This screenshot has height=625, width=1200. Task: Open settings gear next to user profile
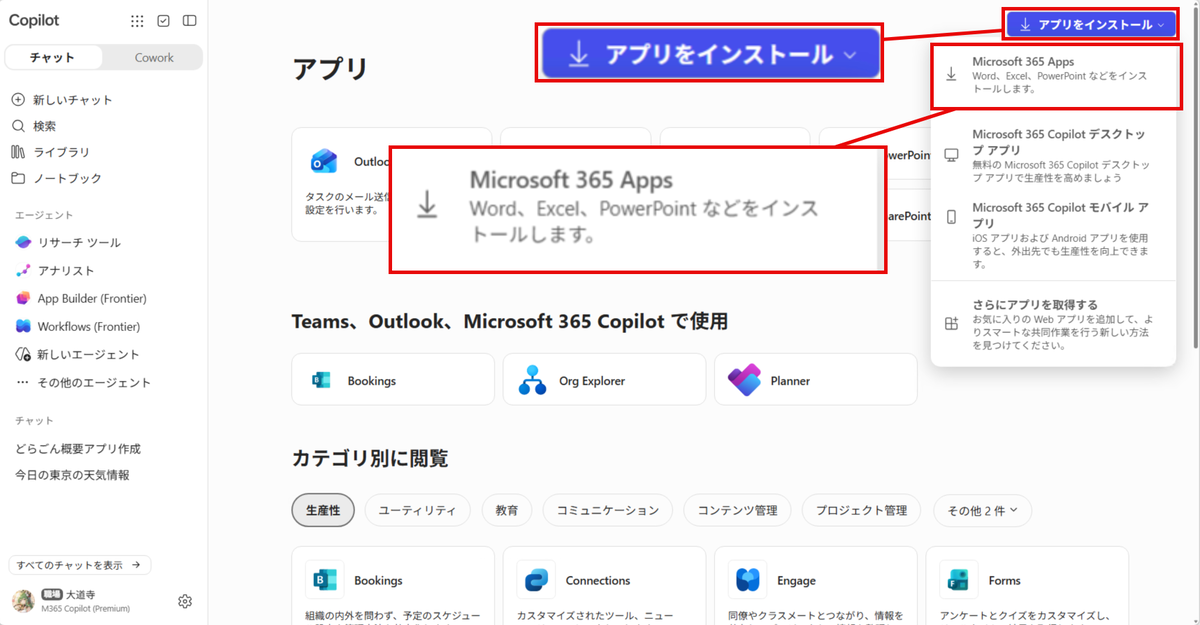click(x=185, y=601)
